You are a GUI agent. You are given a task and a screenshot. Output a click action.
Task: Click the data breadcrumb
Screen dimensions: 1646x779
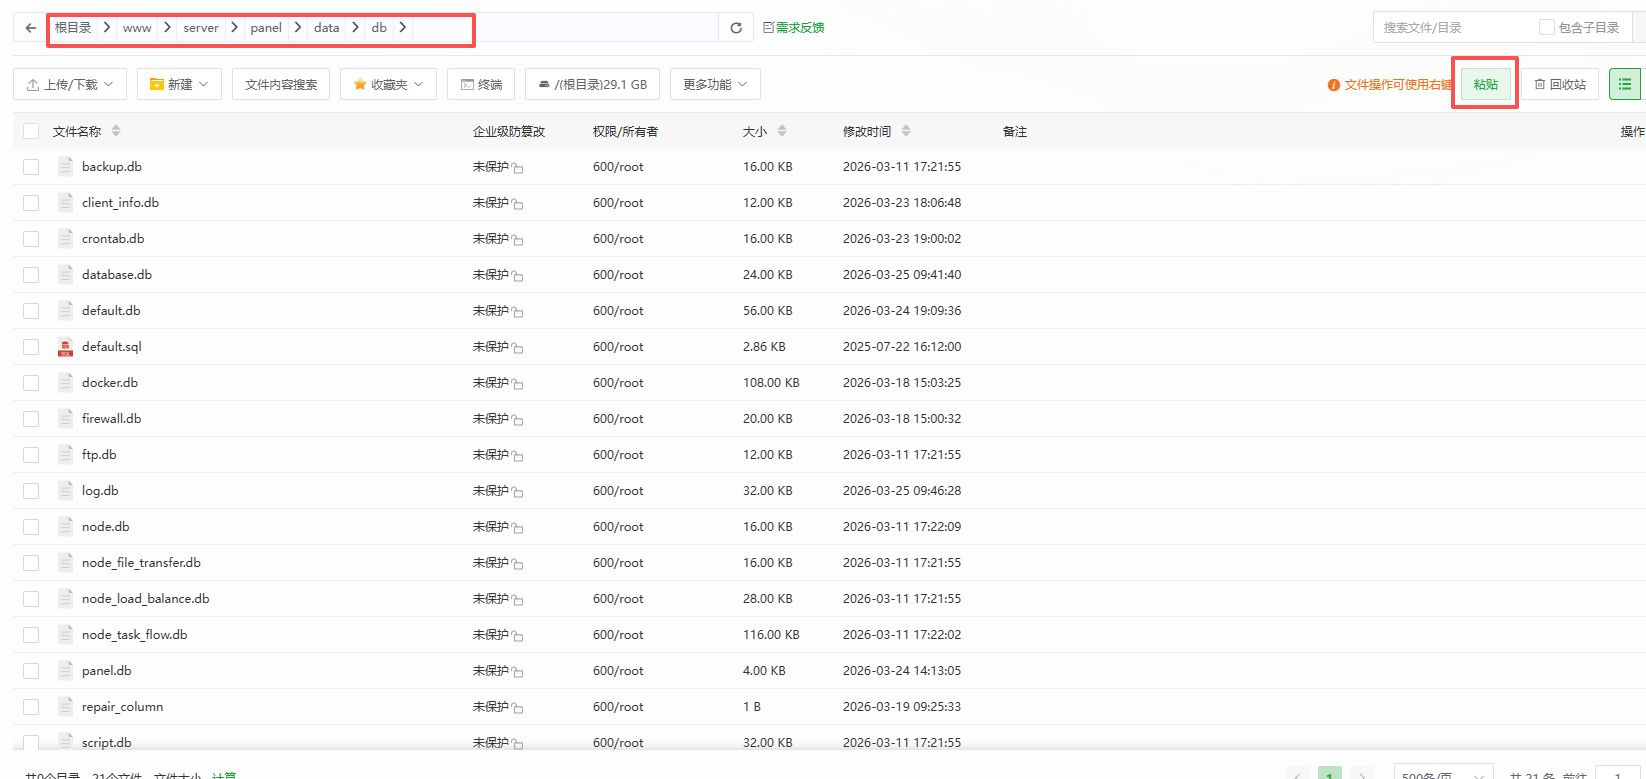click(x=327, y=28)
